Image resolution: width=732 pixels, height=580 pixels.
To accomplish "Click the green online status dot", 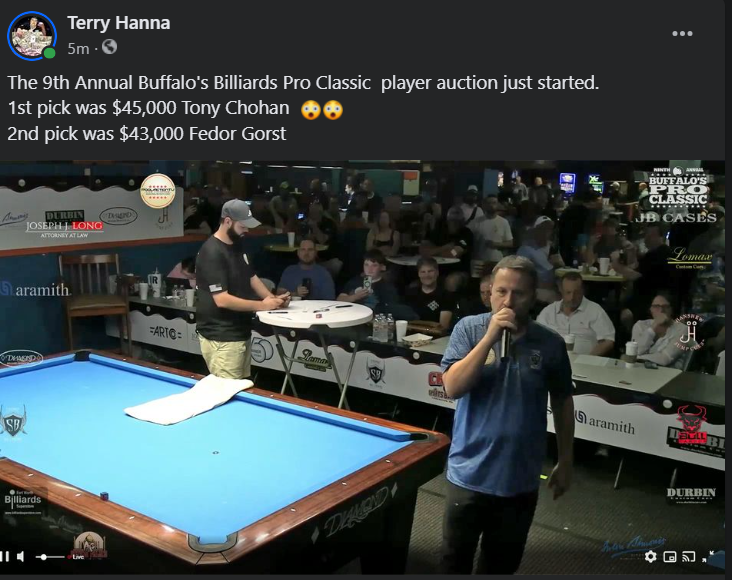I will [x=49, y=53].
